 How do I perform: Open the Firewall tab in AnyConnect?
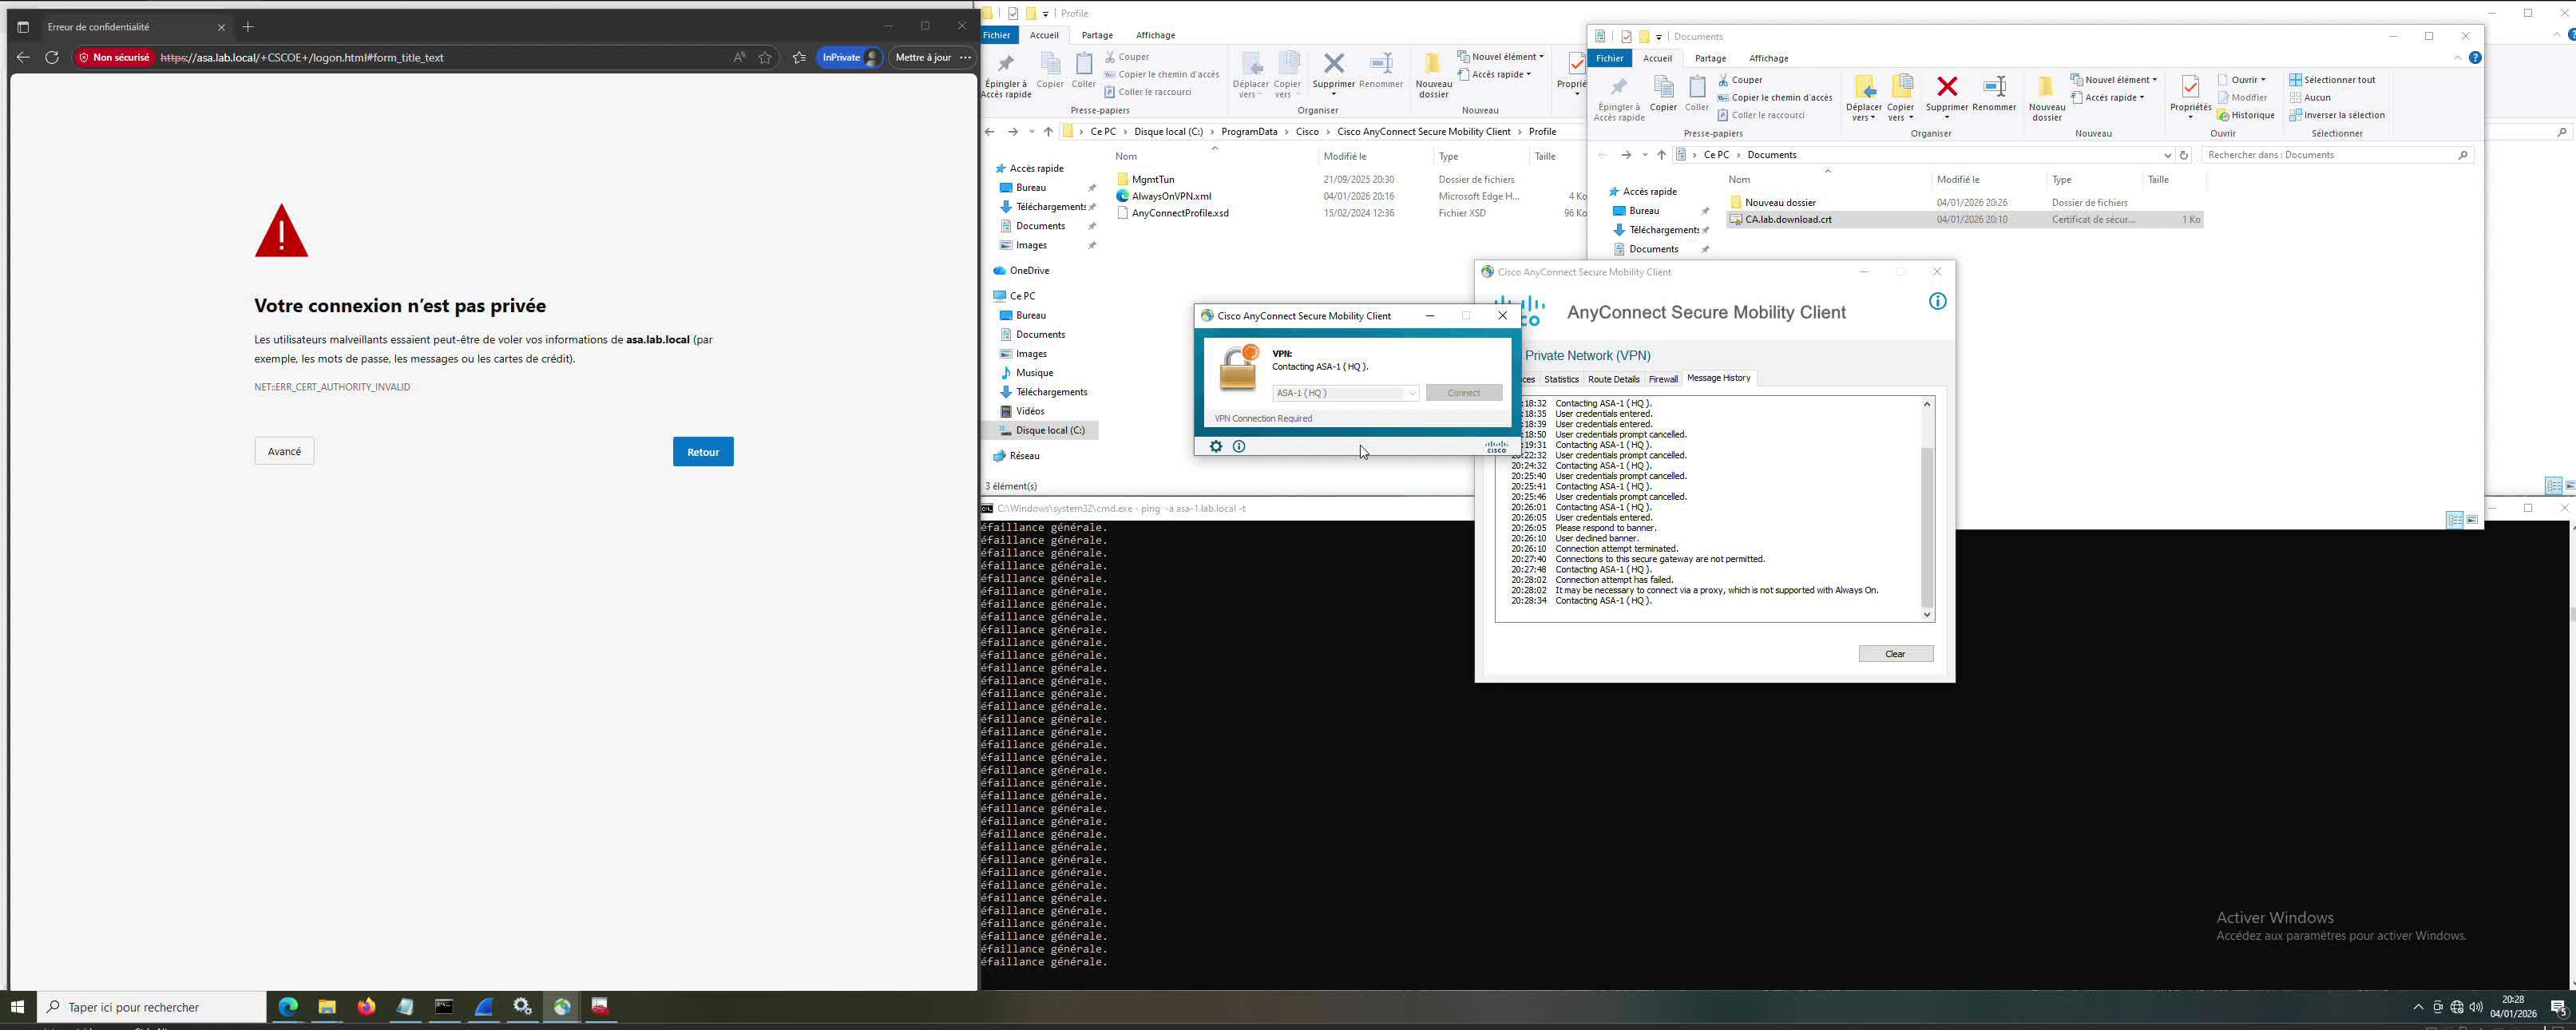(1662, 379)
